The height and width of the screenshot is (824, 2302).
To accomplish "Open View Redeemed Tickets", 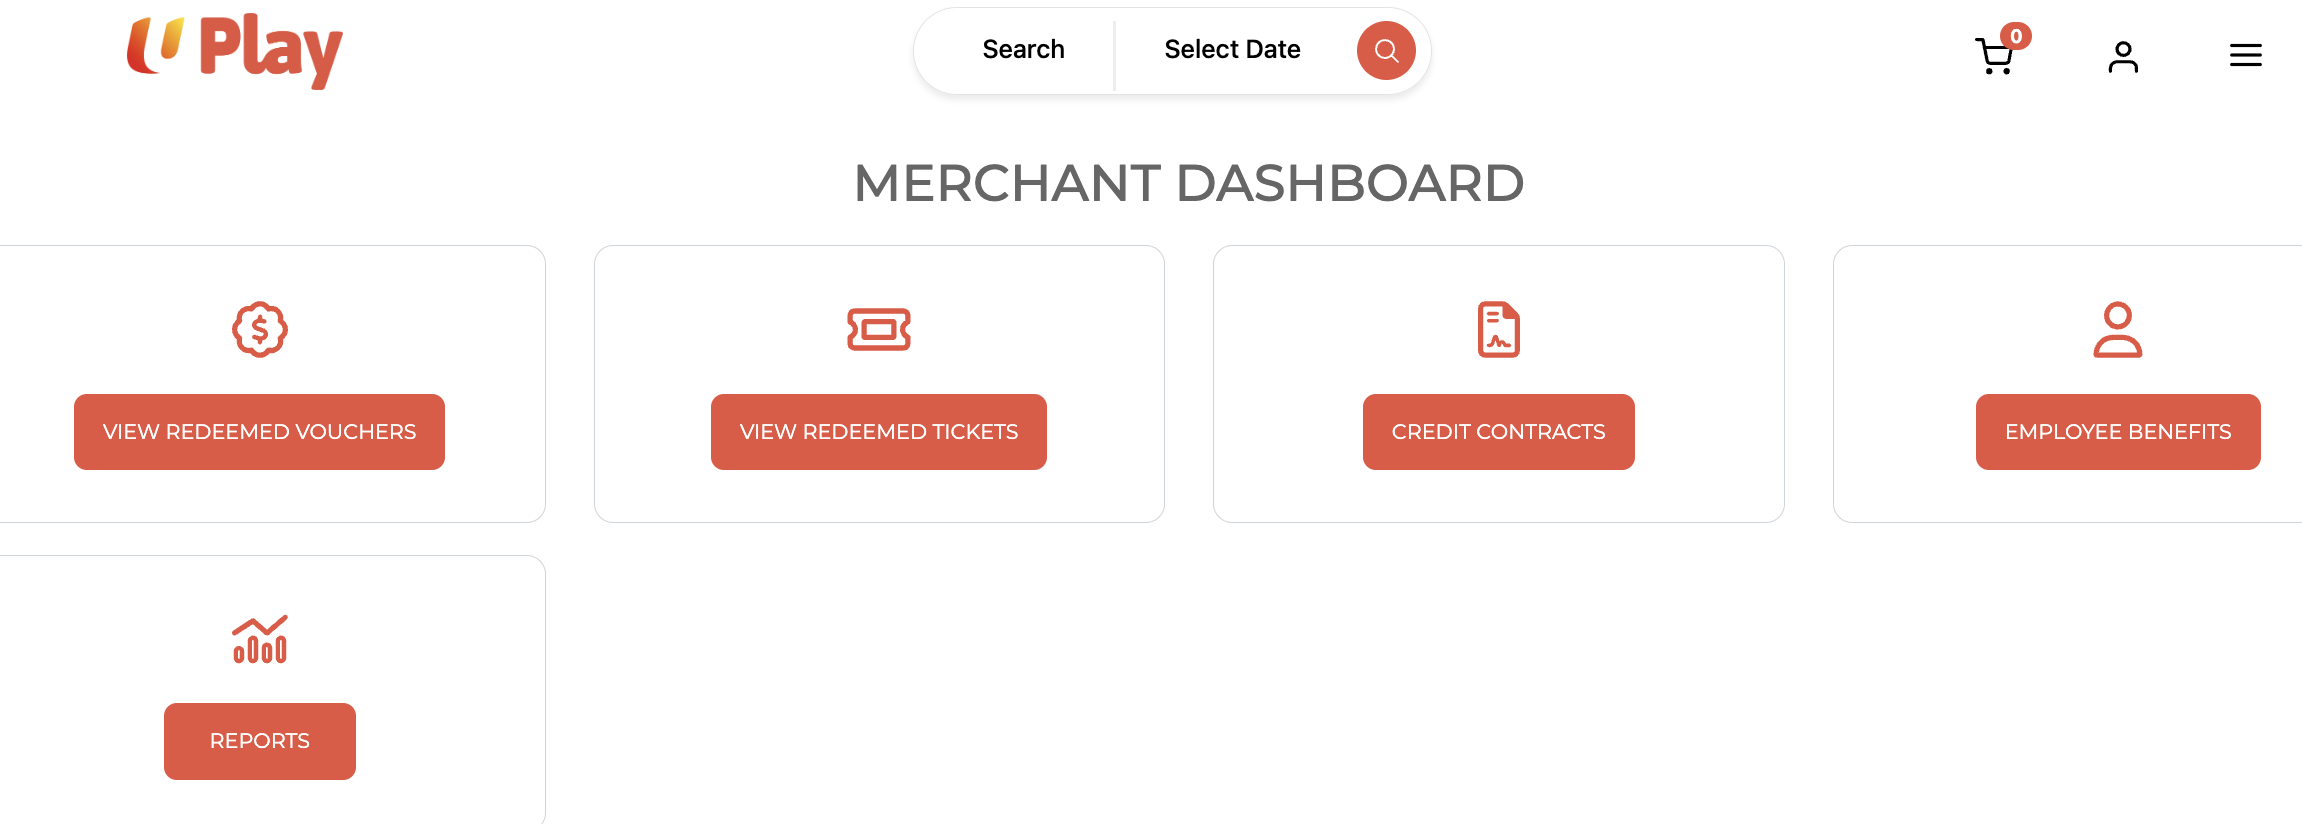I will [x=879, y=432].
